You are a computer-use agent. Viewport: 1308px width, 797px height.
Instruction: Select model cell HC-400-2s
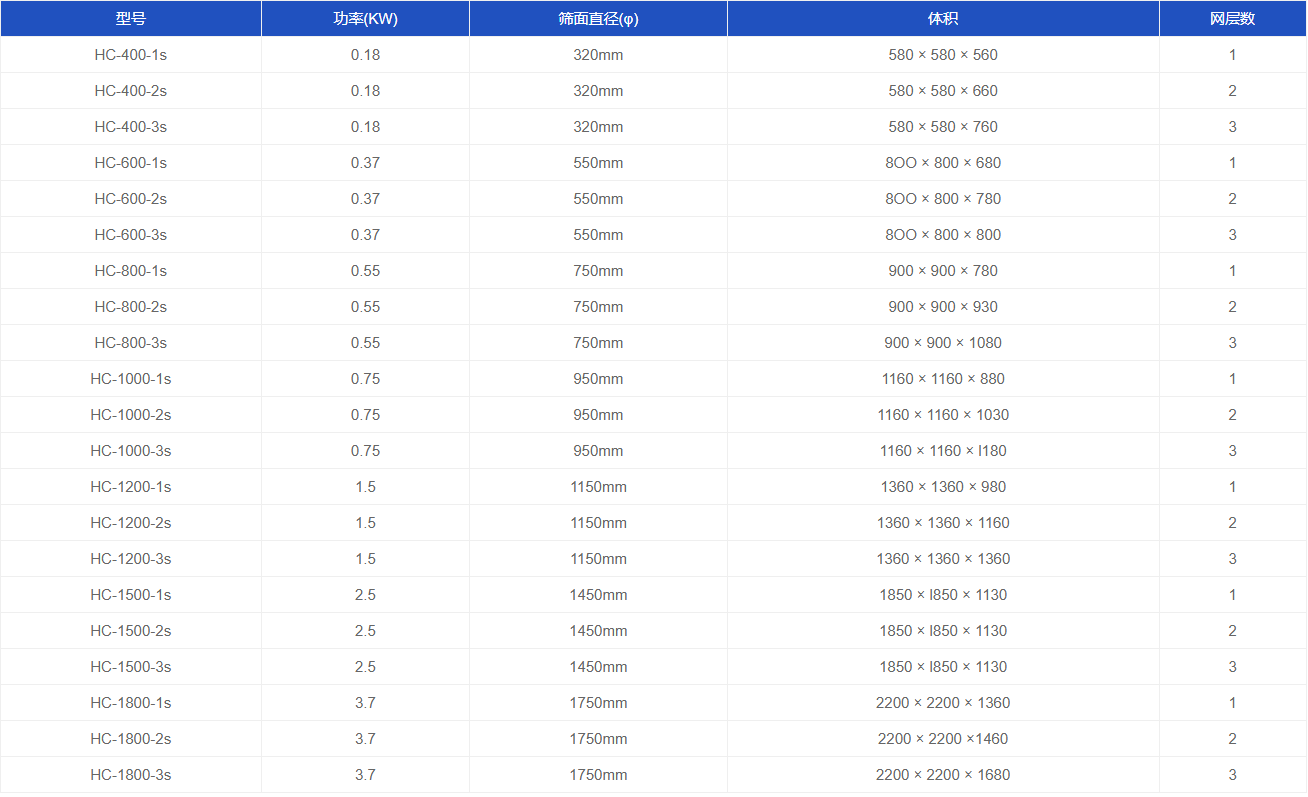[x=131, y=91]
